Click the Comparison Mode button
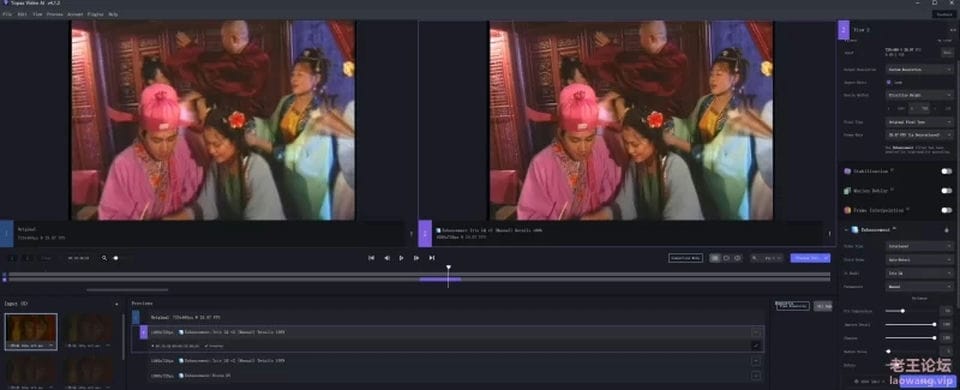960x390 pixels. point(685,258)
